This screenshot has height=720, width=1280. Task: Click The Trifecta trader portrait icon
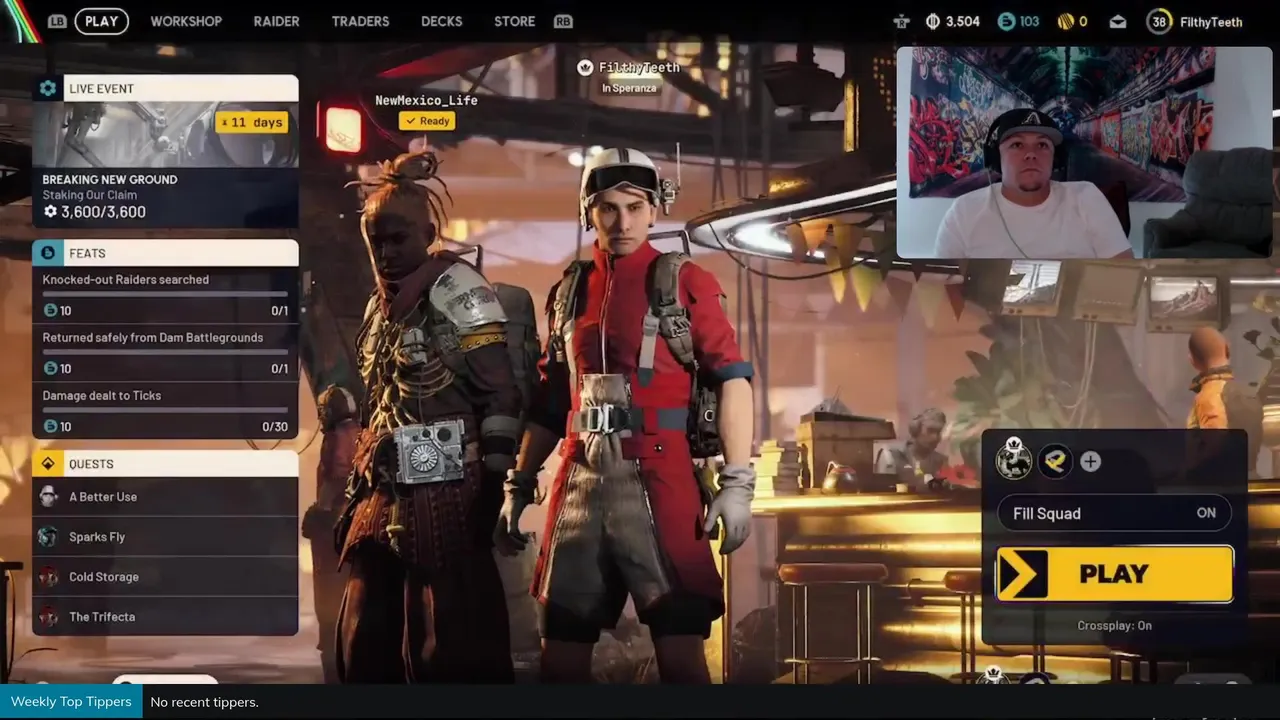pos(48,617)
